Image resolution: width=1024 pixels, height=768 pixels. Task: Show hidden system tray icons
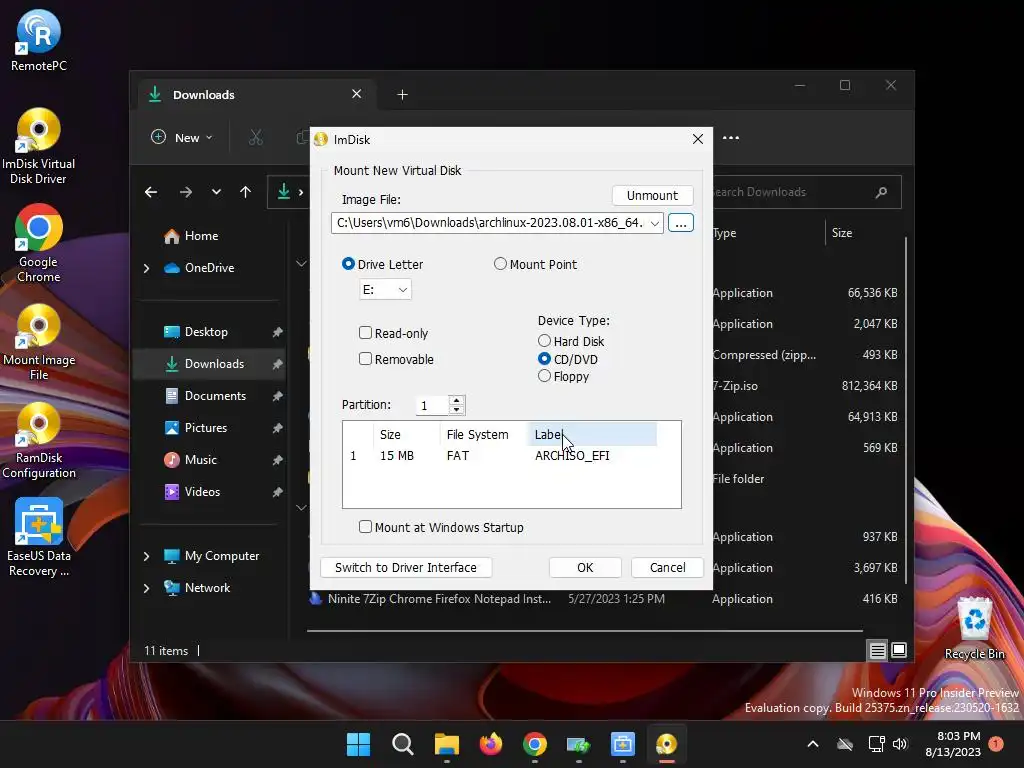[812, 744]
